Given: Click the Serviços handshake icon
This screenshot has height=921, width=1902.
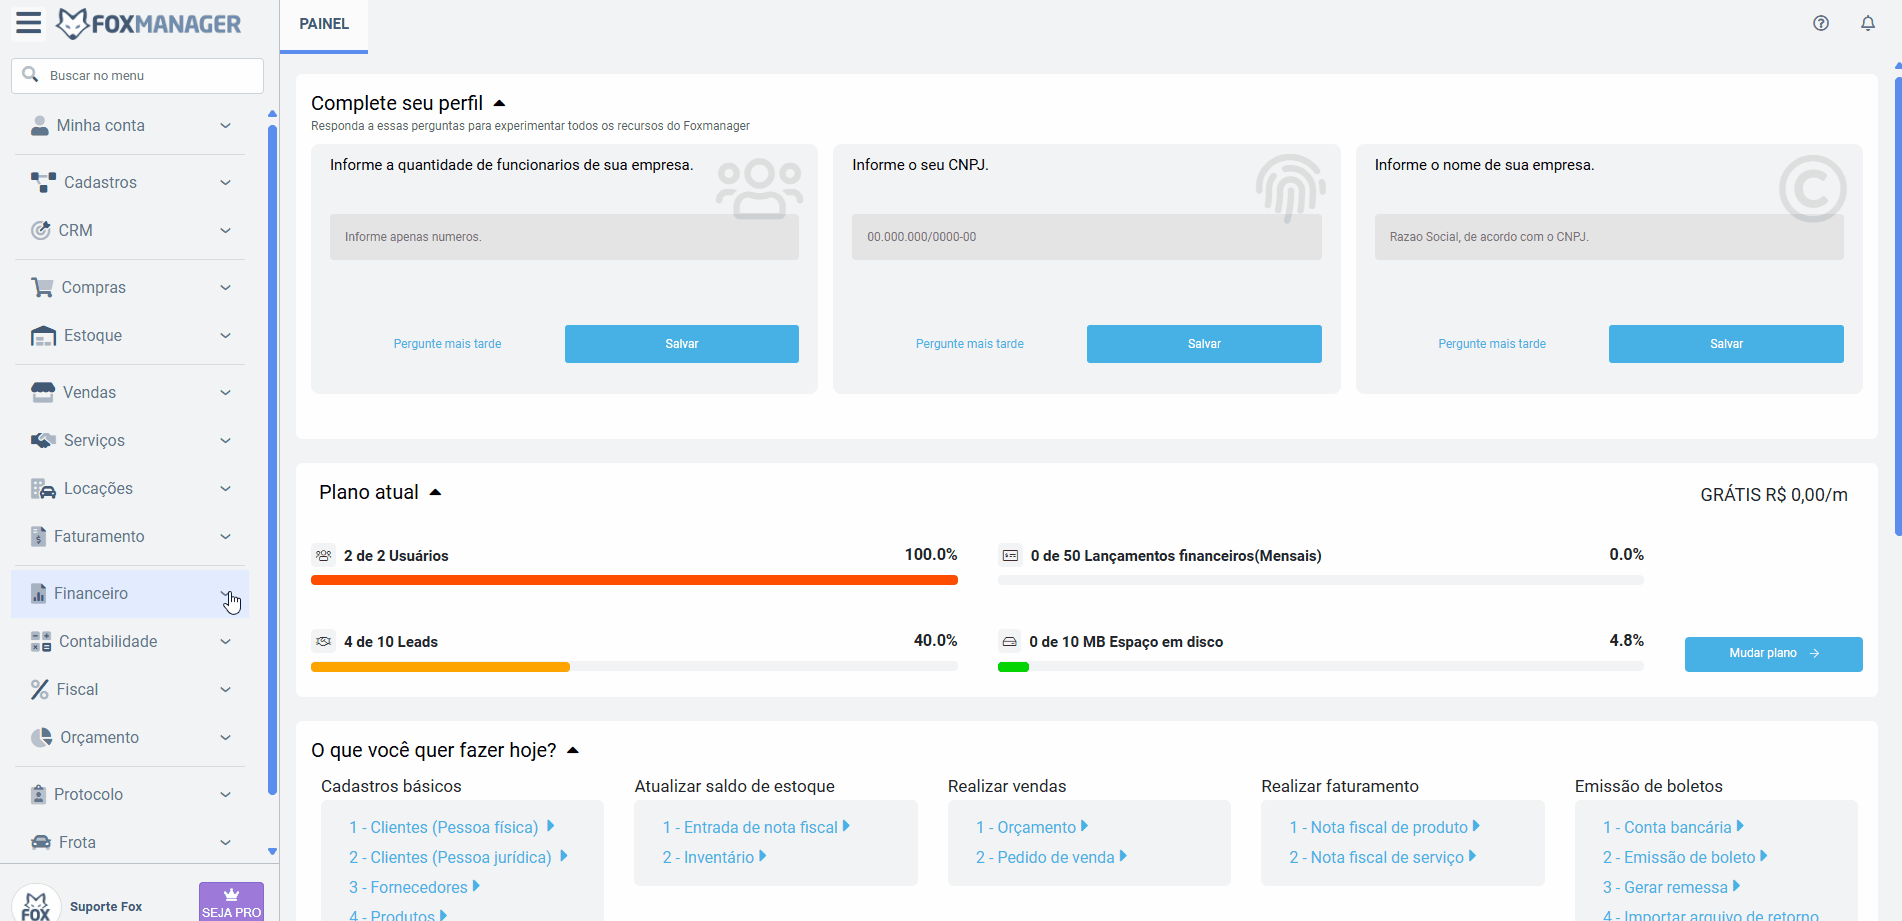Looking at the screenshot, I should 43,440.
